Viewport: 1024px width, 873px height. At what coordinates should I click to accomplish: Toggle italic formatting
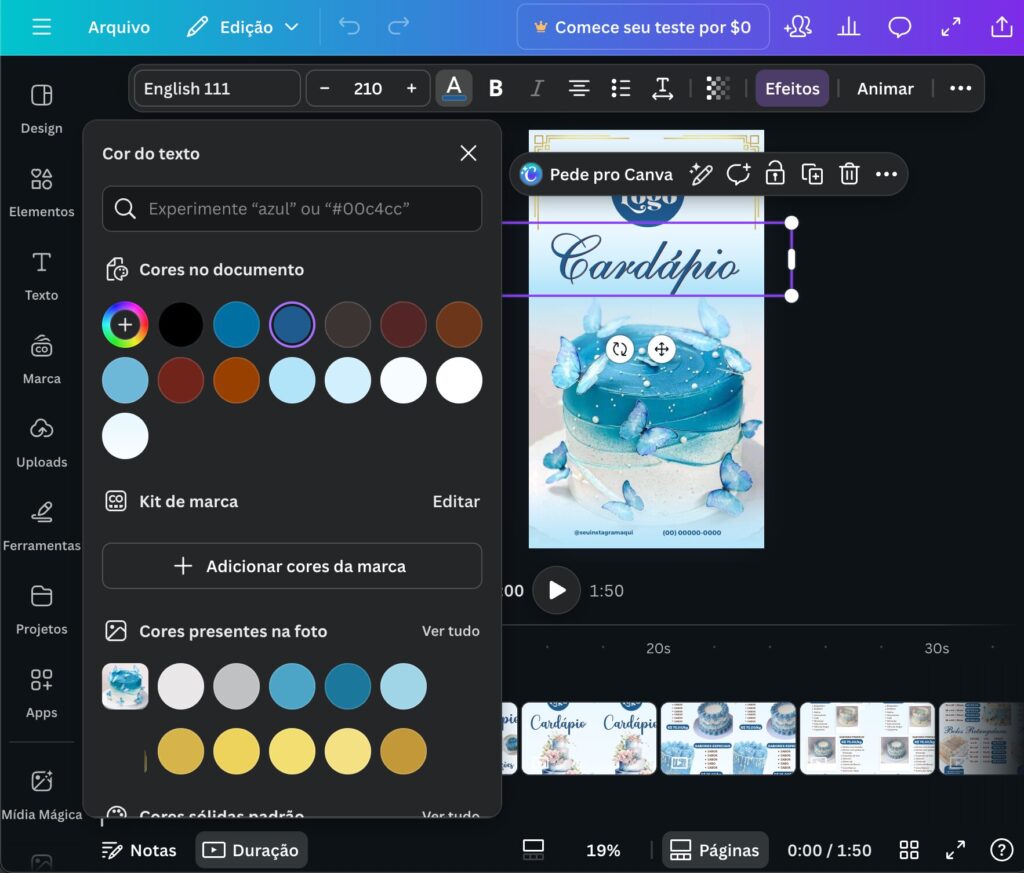click(536, 88)
